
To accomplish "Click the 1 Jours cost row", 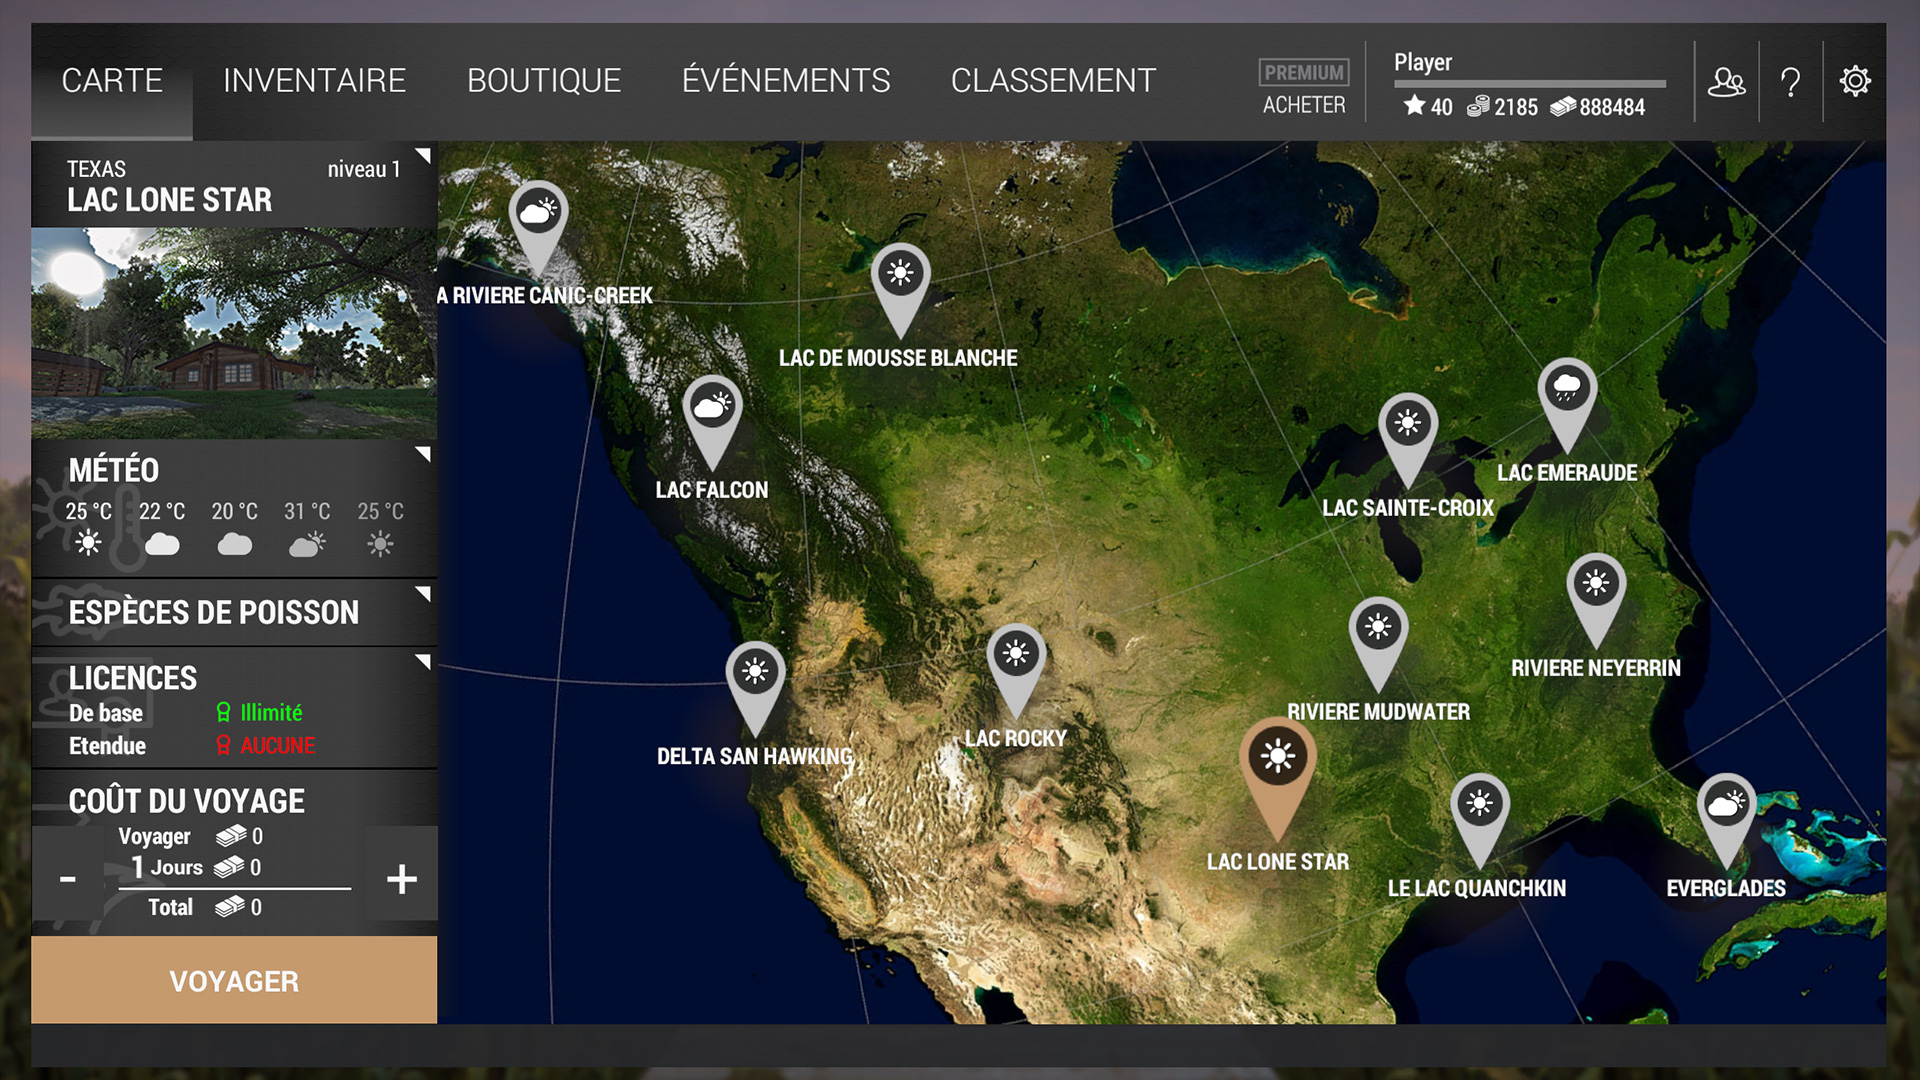I will pyautogui.click(x=196, y=867).
